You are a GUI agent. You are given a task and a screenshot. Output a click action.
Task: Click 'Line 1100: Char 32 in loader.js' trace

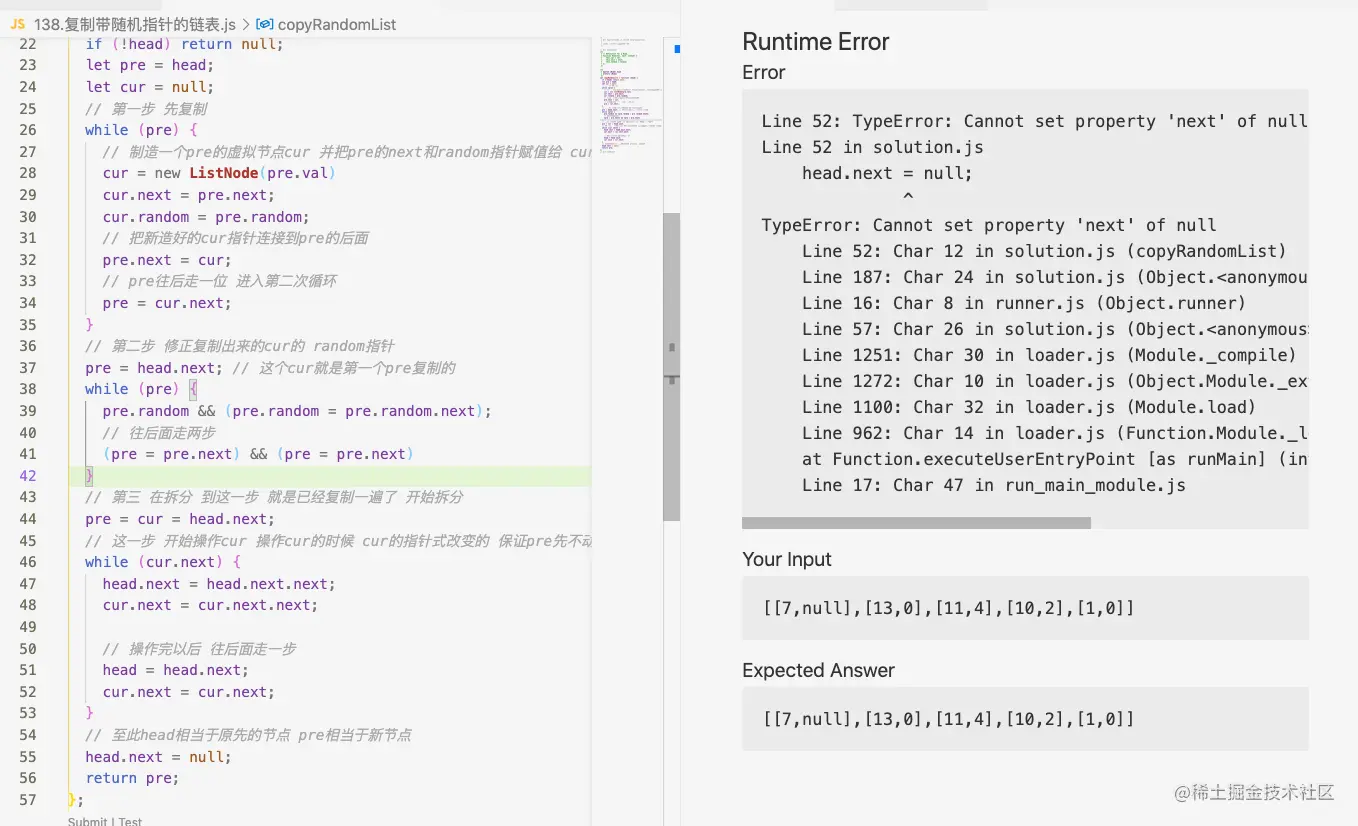pyautogui.click(x=1029, y=407)
